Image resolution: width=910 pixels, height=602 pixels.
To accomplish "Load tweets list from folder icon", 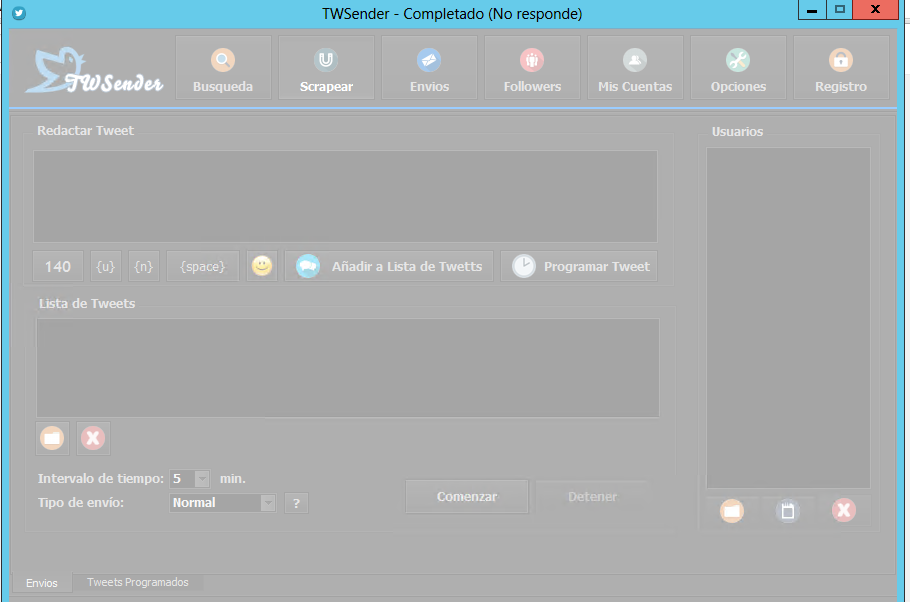I will [x=52, y=438].
